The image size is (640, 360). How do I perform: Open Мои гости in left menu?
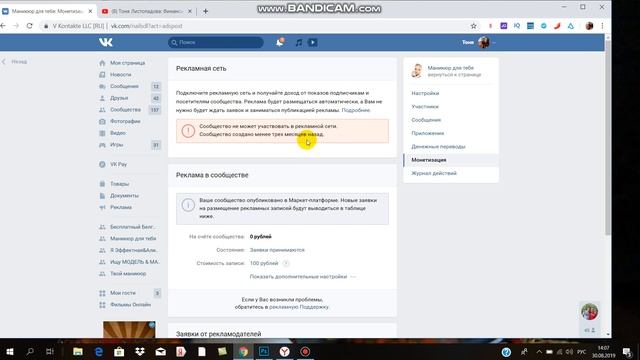[x=122, y=293]
